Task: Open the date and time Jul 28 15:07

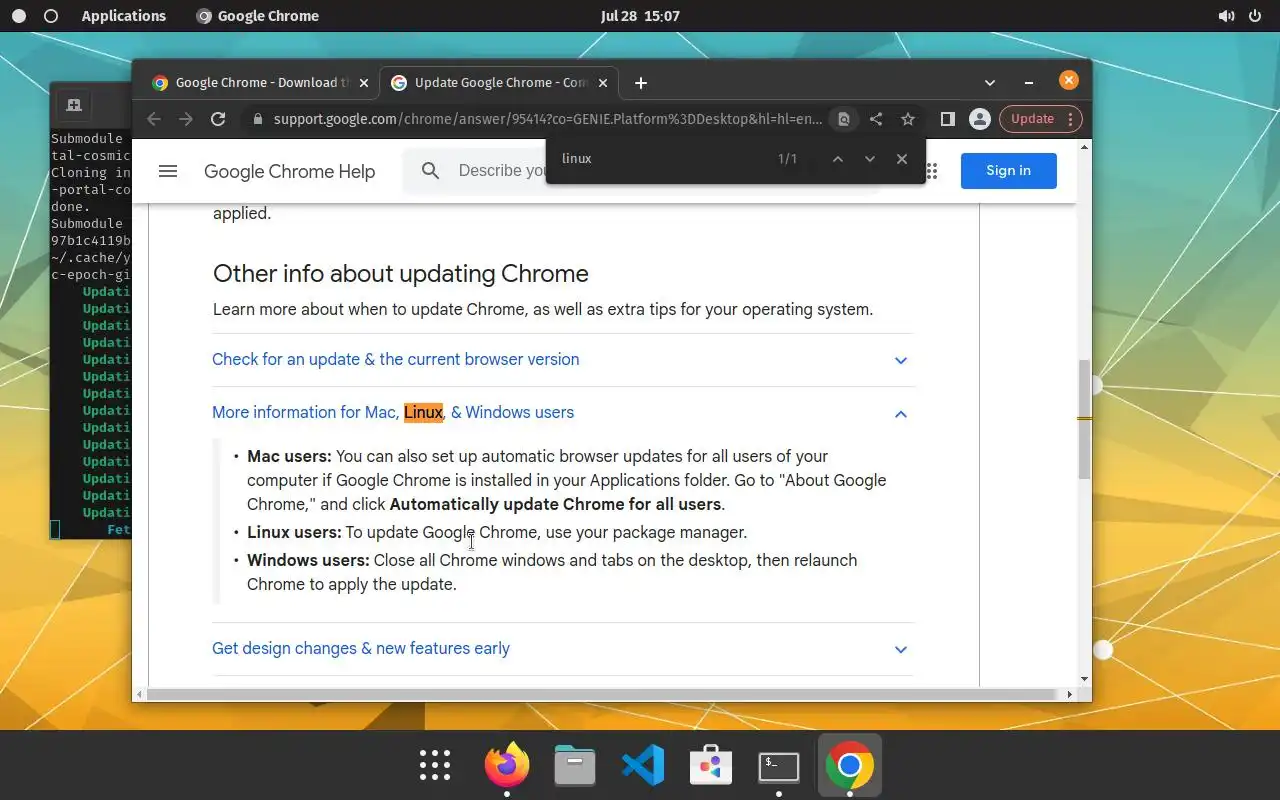Action: [x=640, y=16]
